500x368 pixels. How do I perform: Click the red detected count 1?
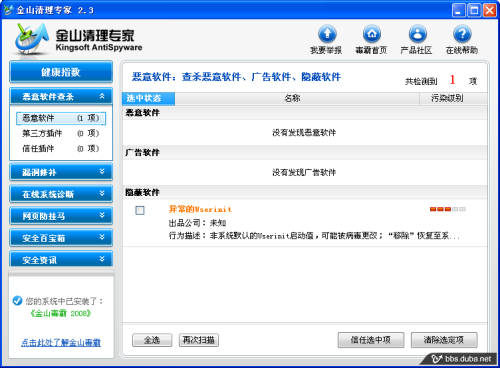452,80
